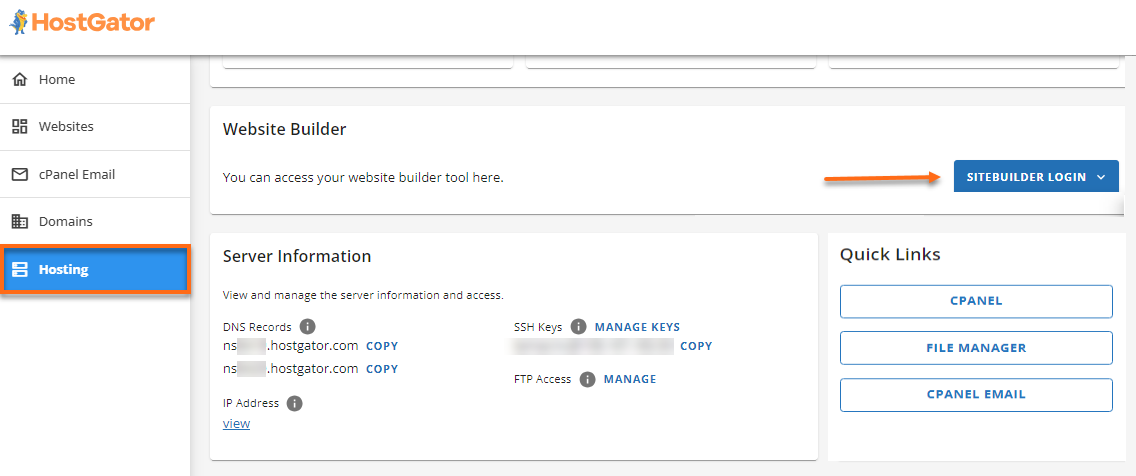Click the view link under IP Address
The image size is (1136, 476).
point(236,424)
